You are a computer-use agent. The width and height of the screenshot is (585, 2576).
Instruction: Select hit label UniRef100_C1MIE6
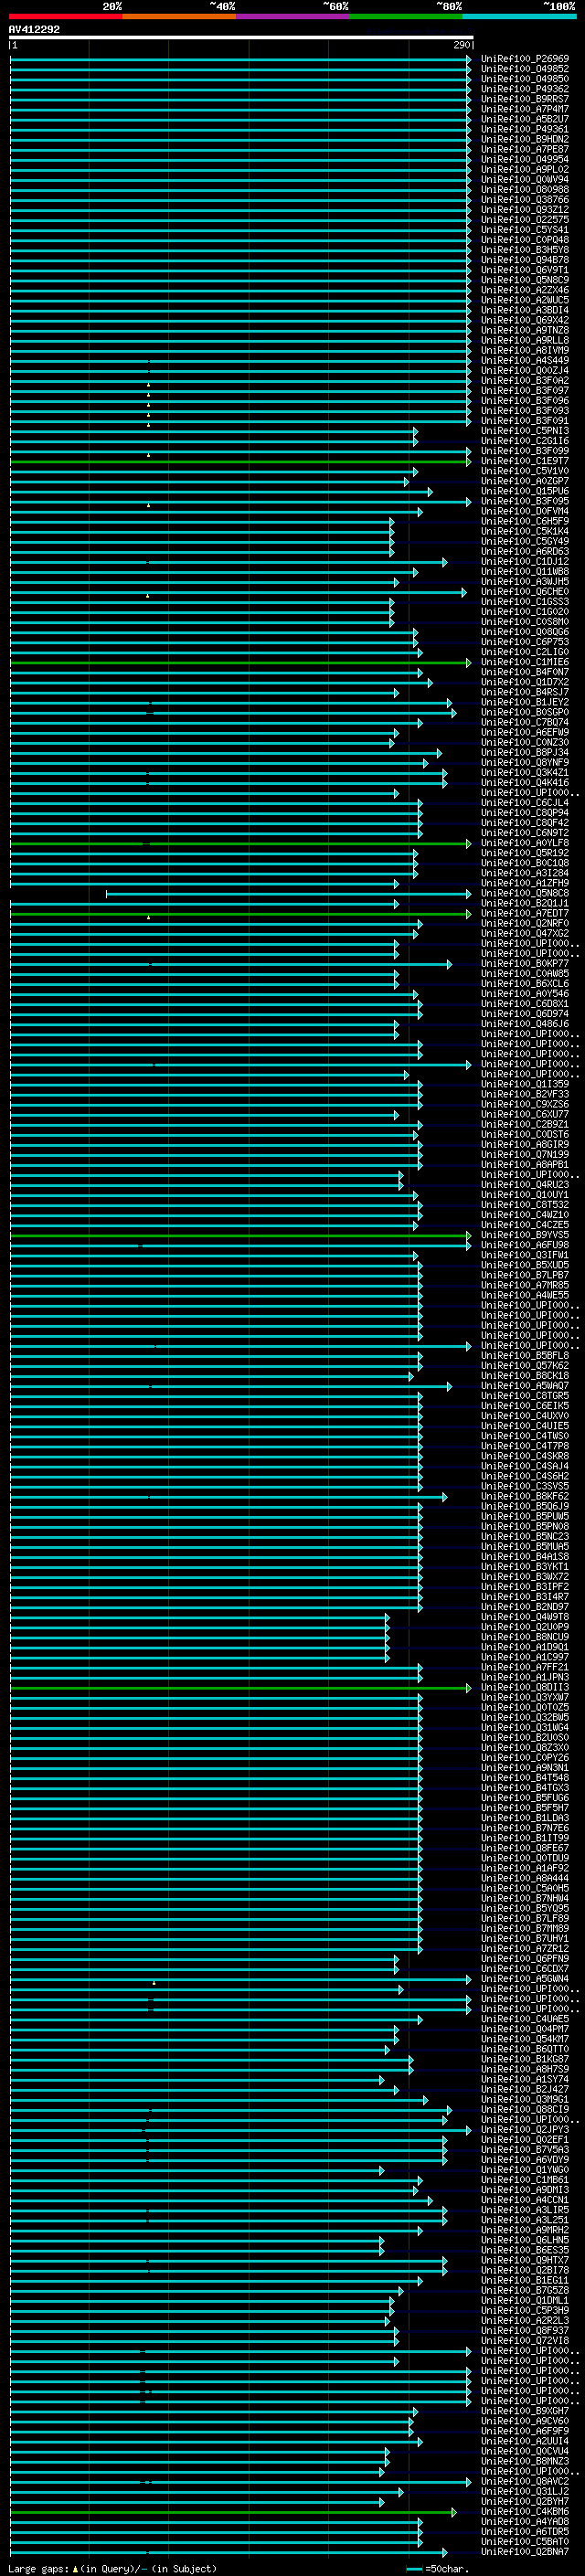[524, 662]
